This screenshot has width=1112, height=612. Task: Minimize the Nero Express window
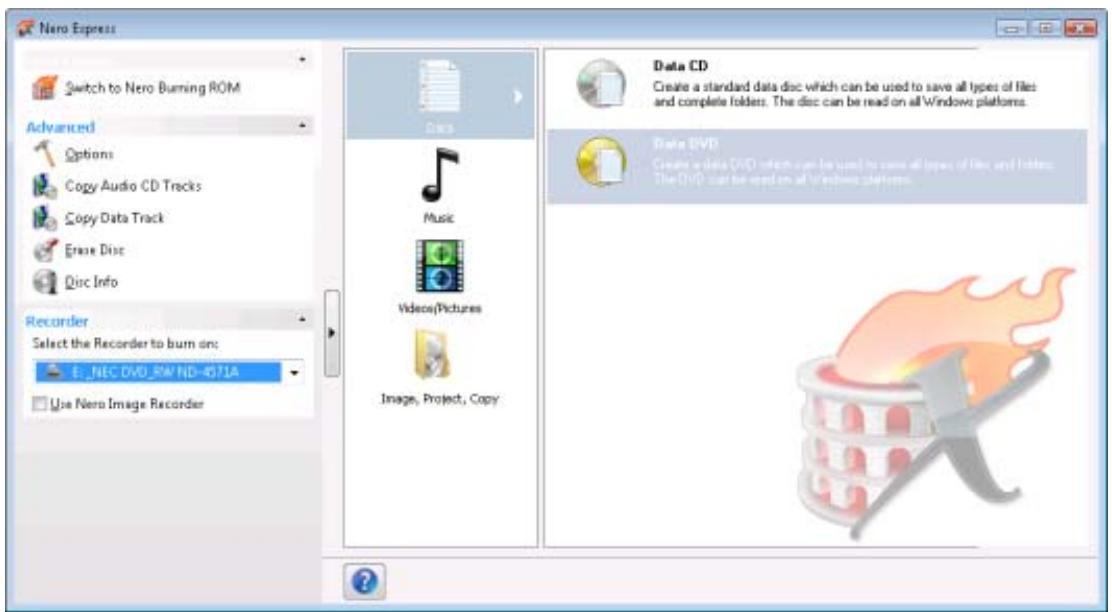1012,28
